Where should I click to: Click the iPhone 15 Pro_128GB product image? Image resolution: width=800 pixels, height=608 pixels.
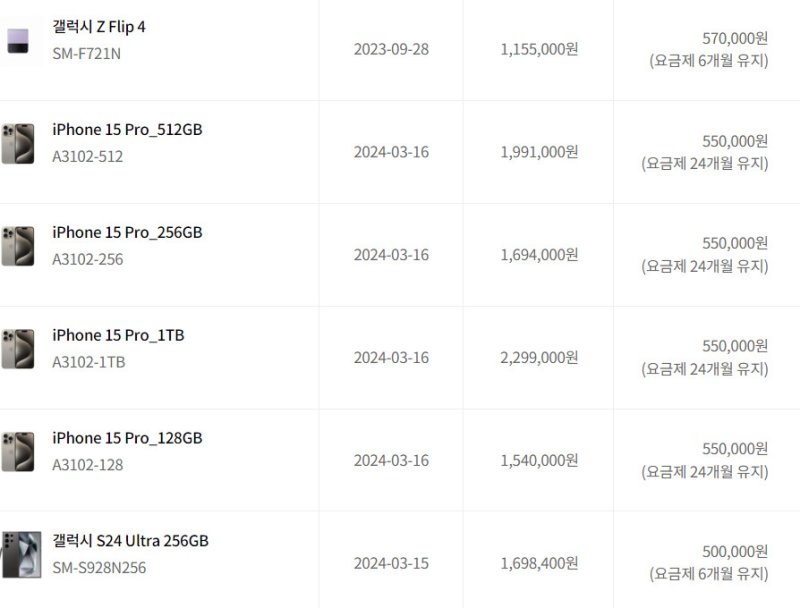pos(18,452)
